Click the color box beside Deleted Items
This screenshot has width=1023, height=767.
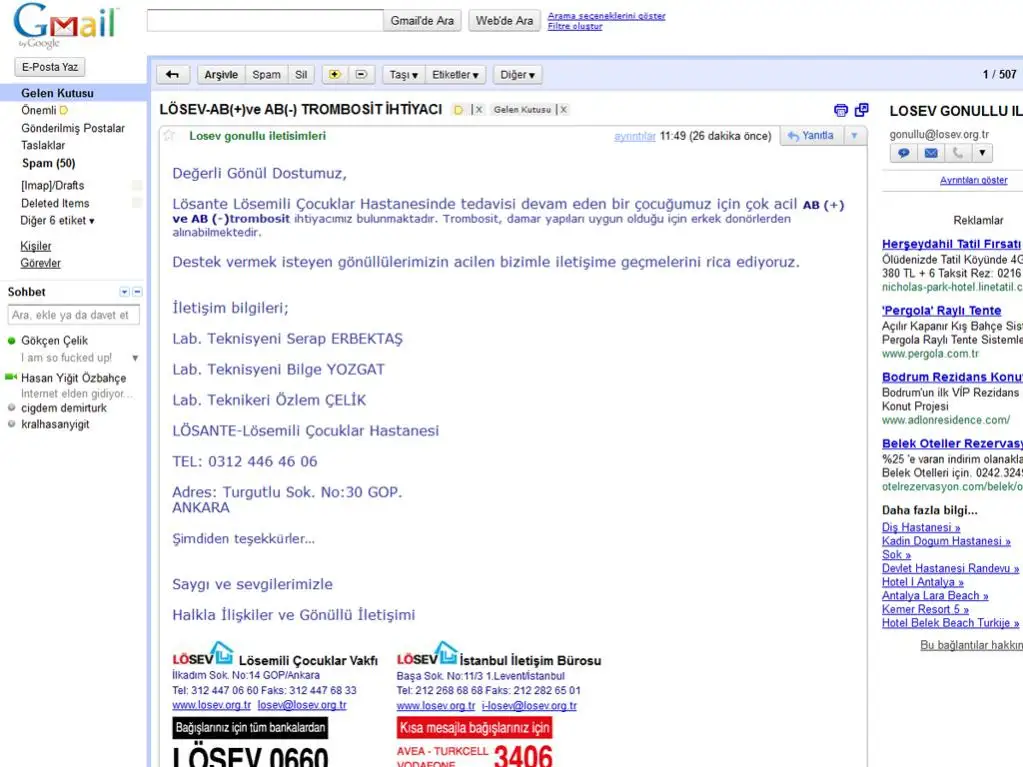137,203
